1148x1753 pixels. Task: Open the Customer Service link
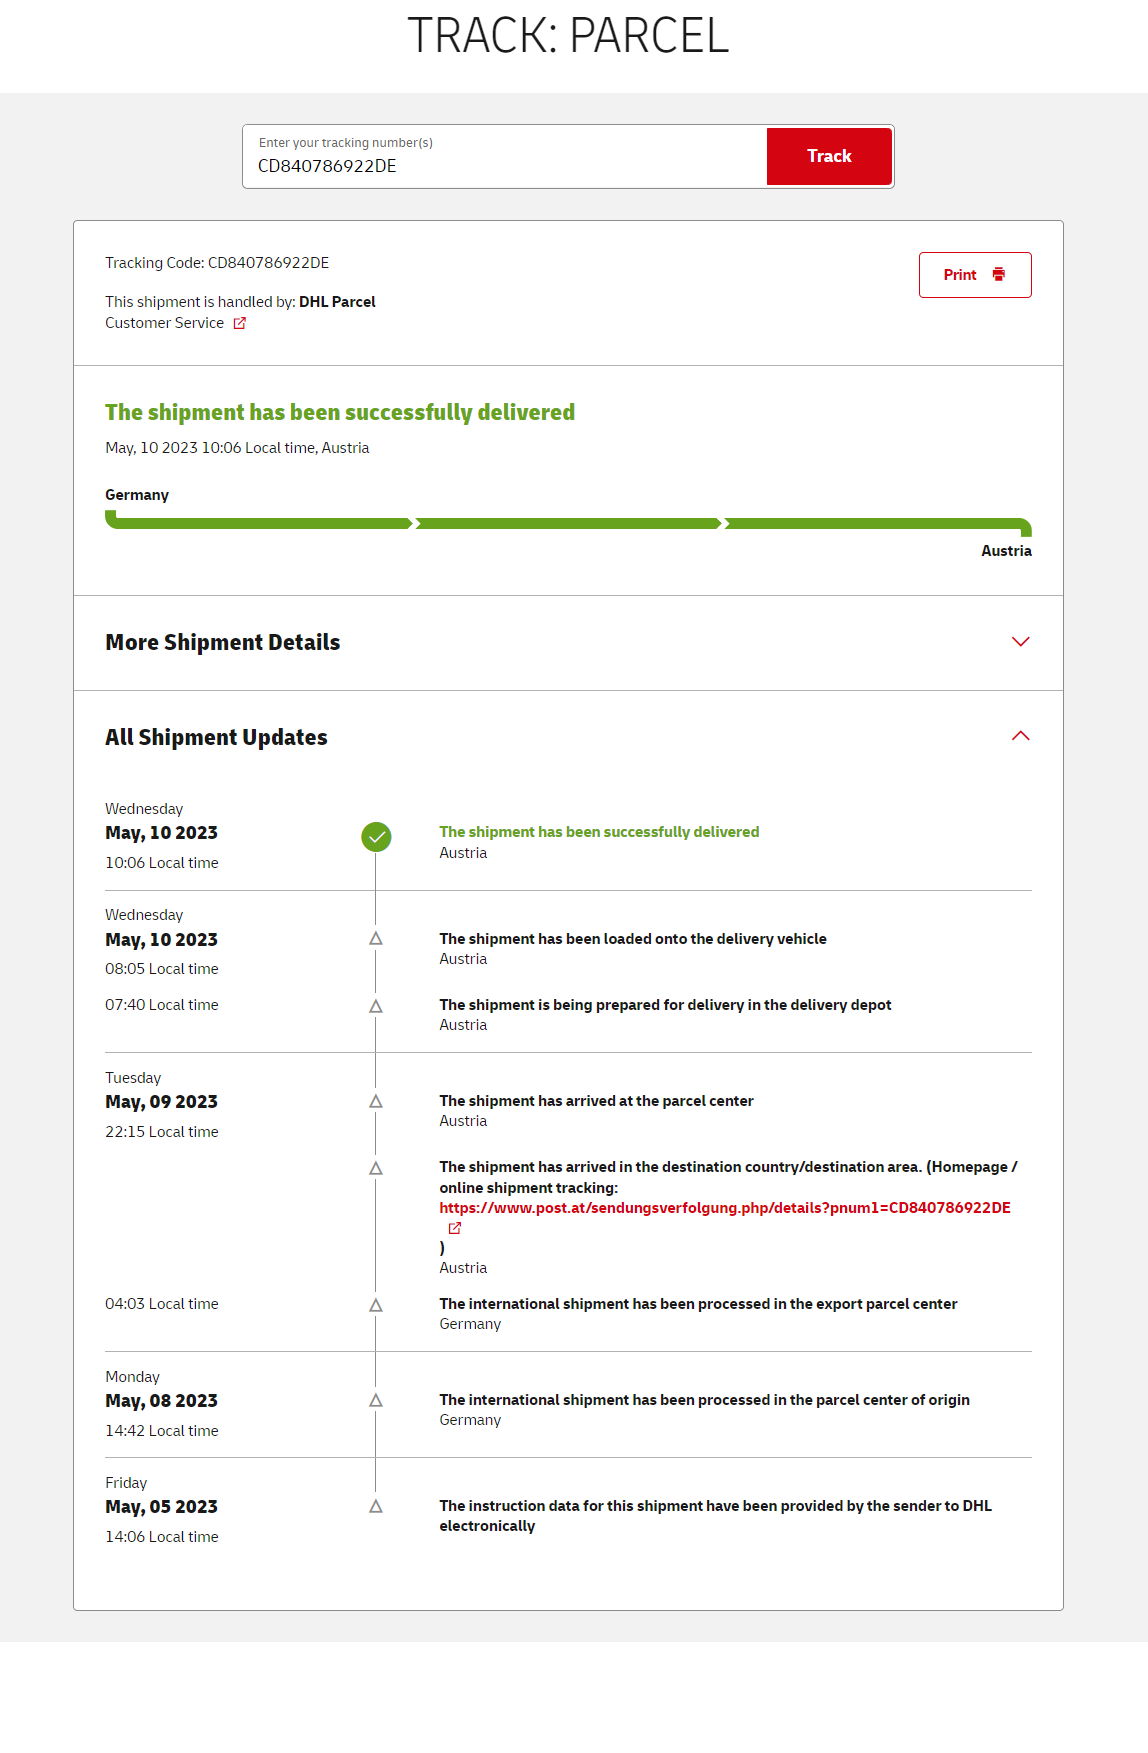(165, 323)
